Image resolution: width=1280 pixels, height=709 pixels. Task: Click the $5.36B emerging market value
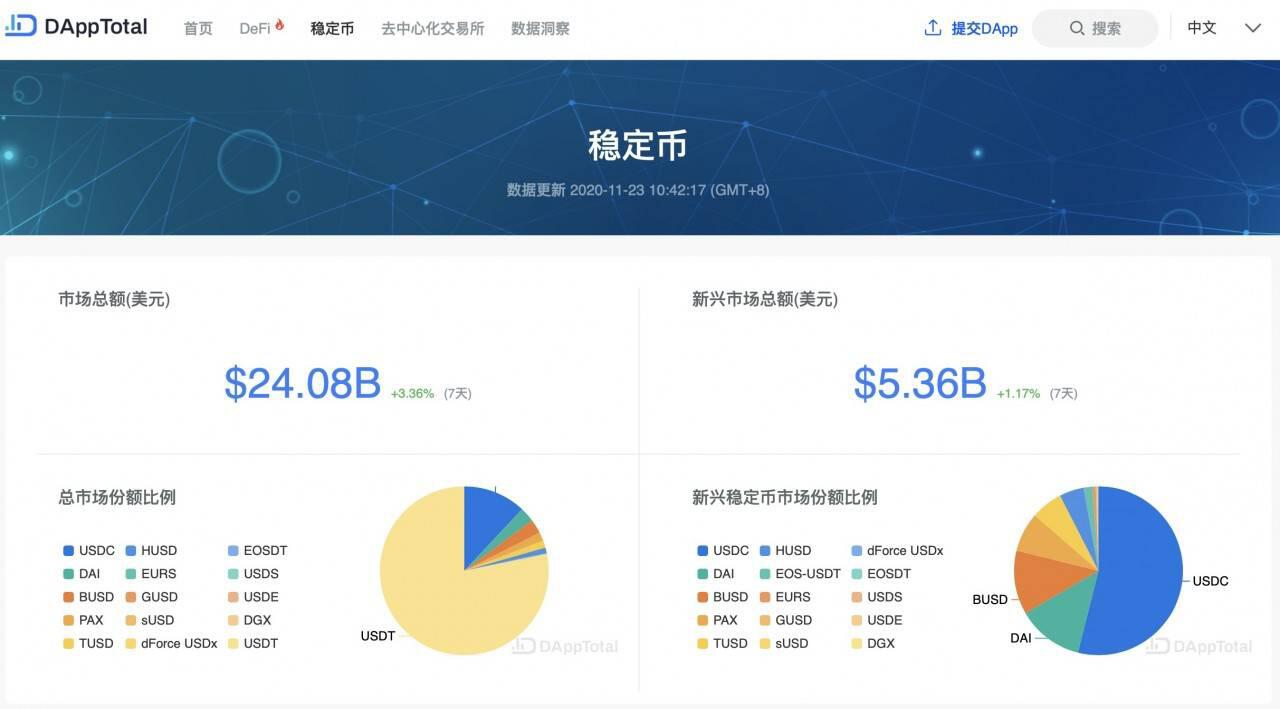[920, 383]
